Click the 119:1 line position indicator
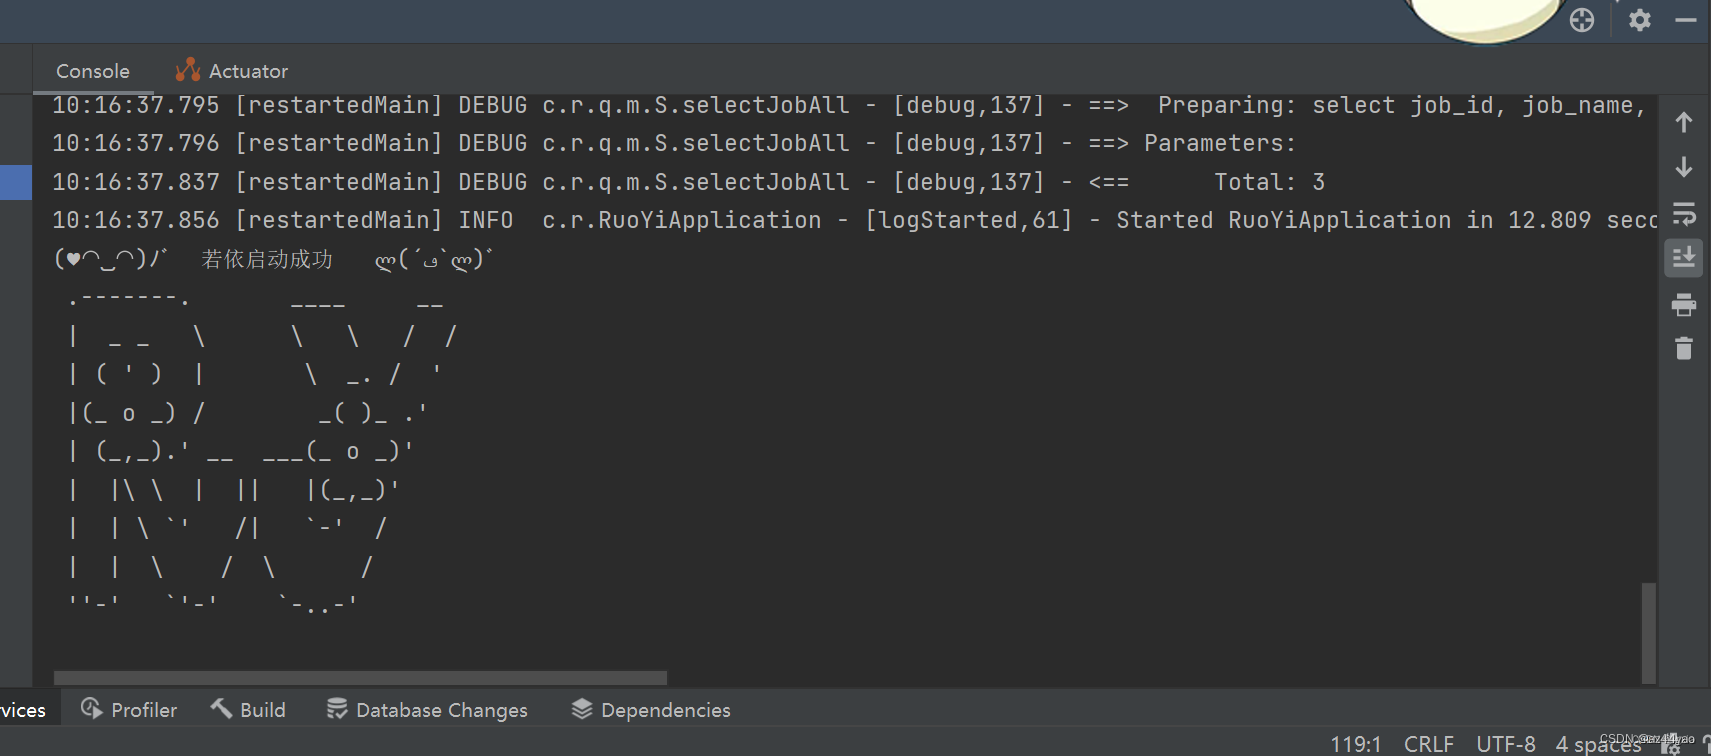 click(1356, 744)
